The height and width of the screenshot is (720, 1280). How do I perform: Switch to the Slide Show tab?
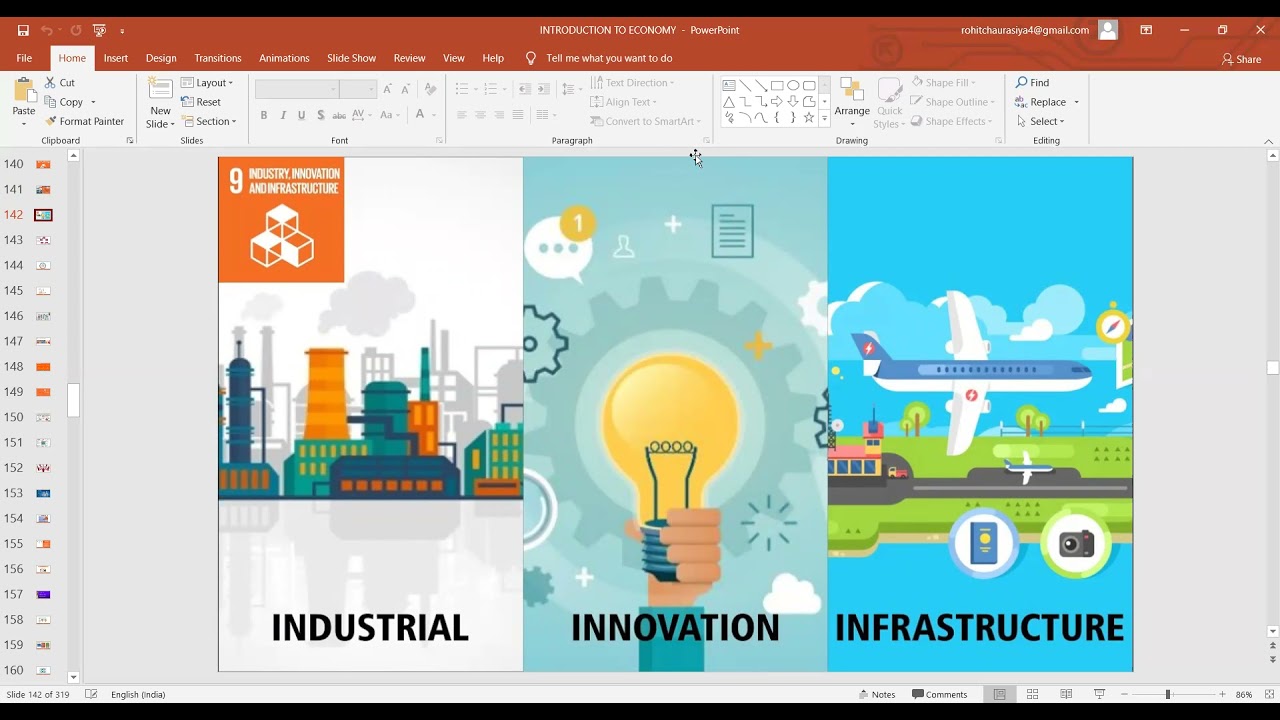[352, 58]
